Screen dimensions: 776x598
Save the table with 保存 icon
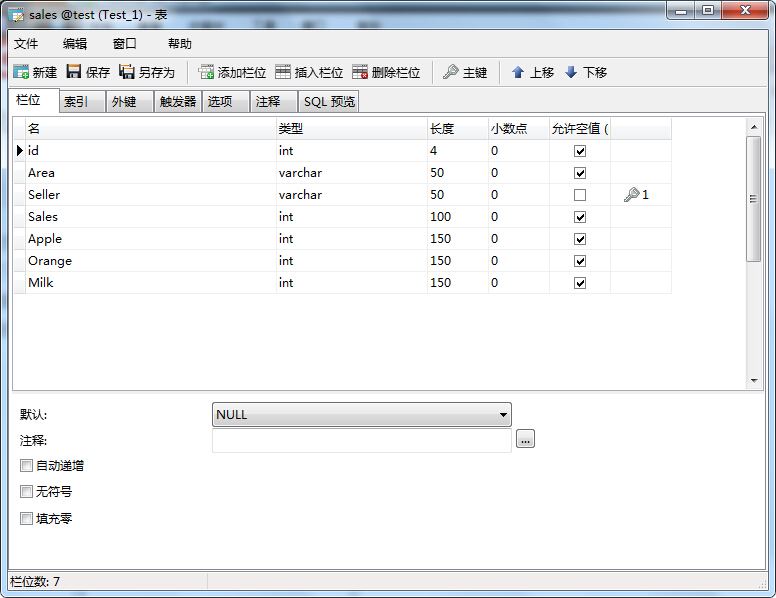[x=74, y=72]
